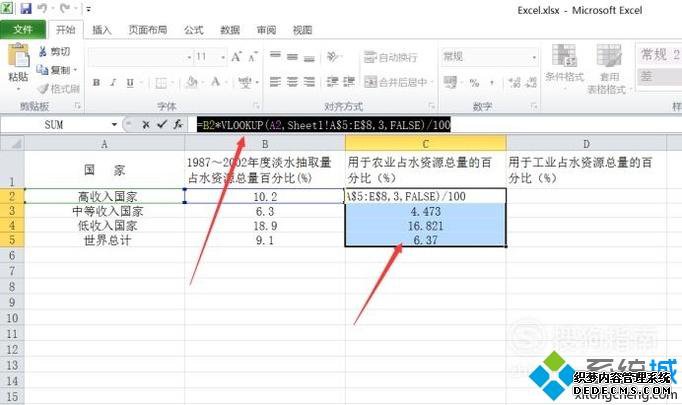The image size is (682, 405).
Task: Switch to the 视图 View tab
Action: [x=302, y=30]
